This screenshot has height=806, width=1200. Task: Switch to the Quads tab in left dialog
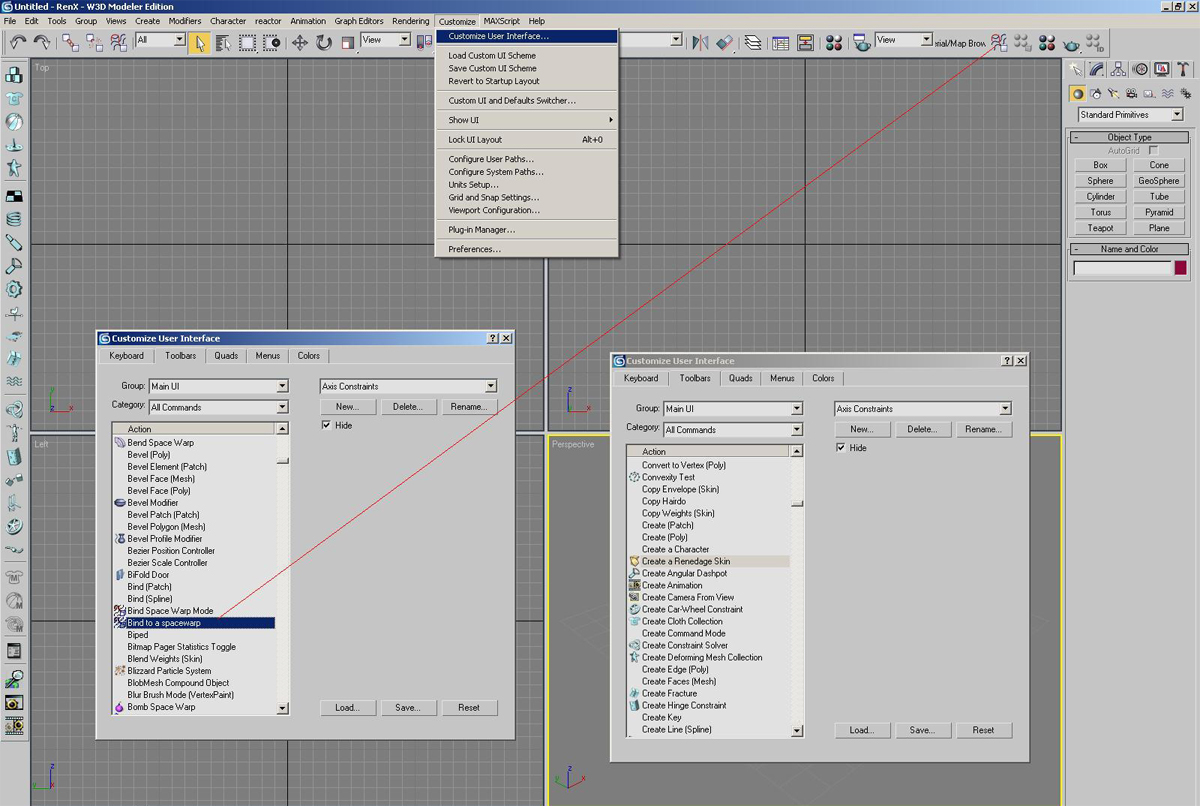point(226,355)
